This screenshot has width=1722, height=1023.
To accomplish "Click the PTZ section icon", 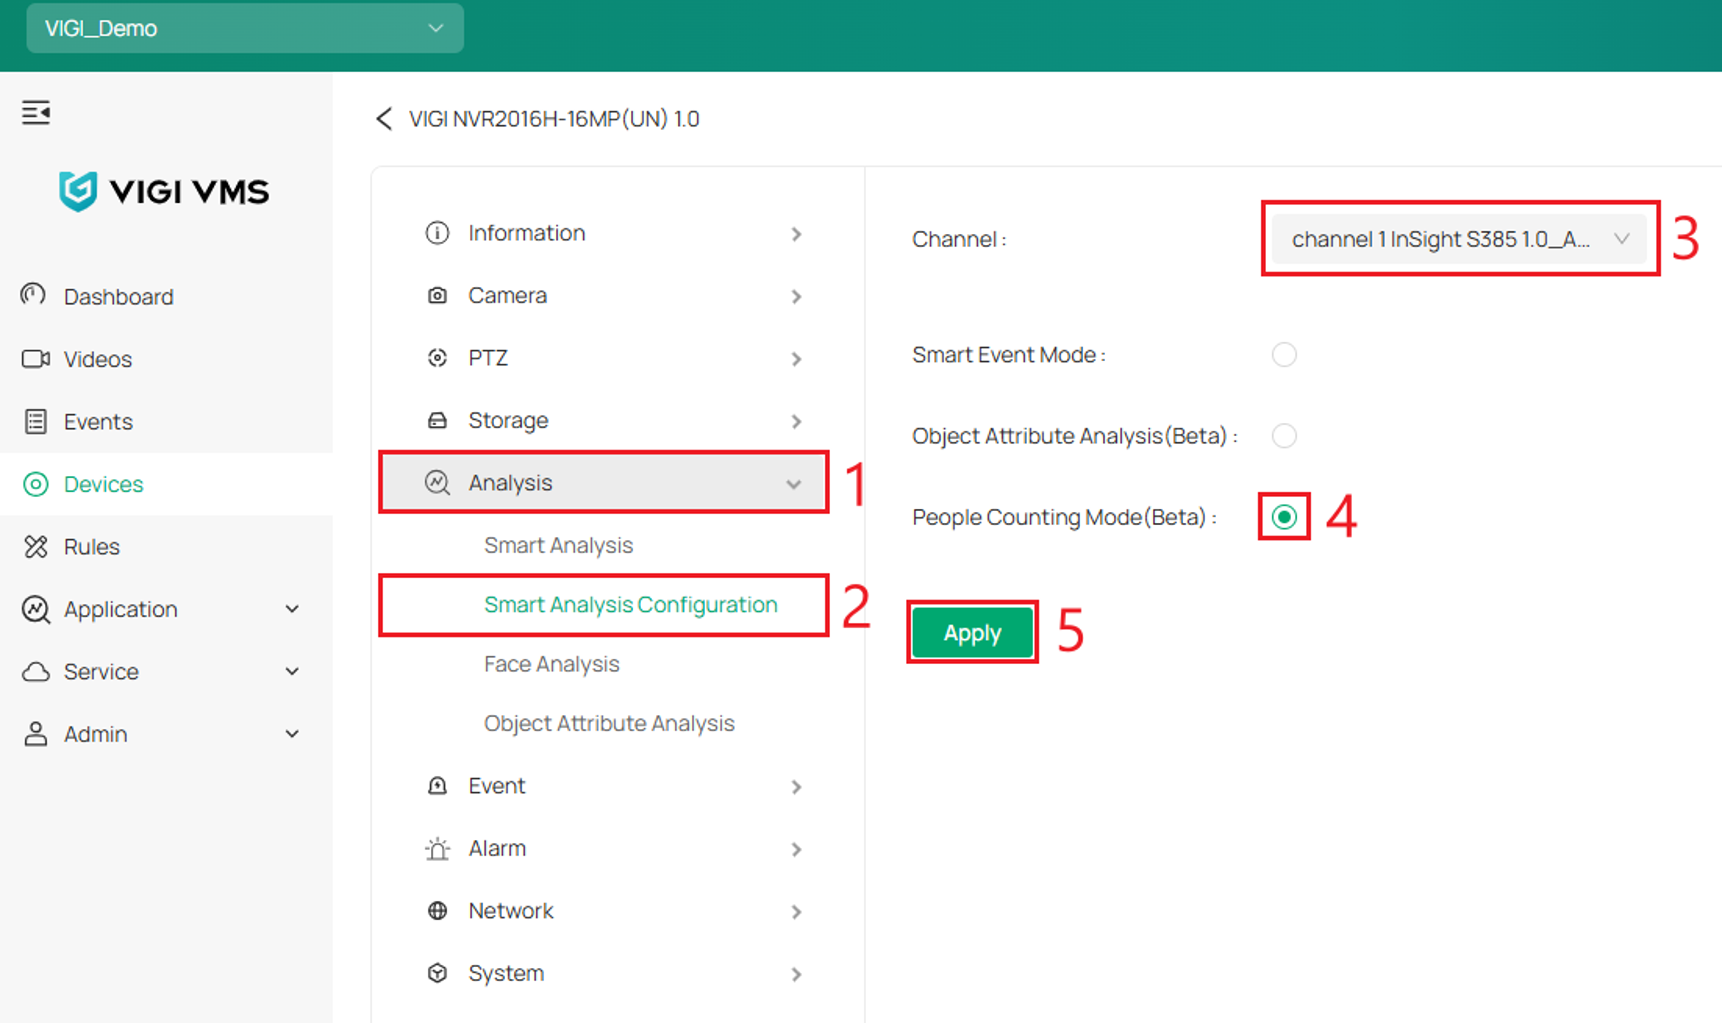I will click(x=437, y=358).
